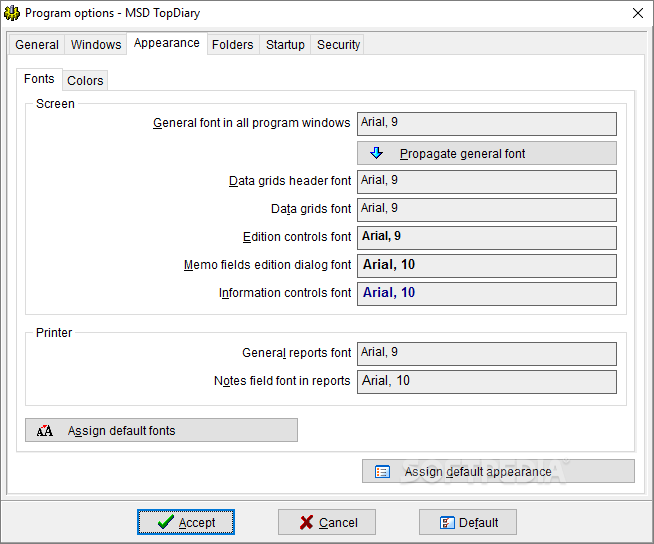This screenshot has width=654, height=544.
Task: Switch to the General tab
Action: click(37, 44)
